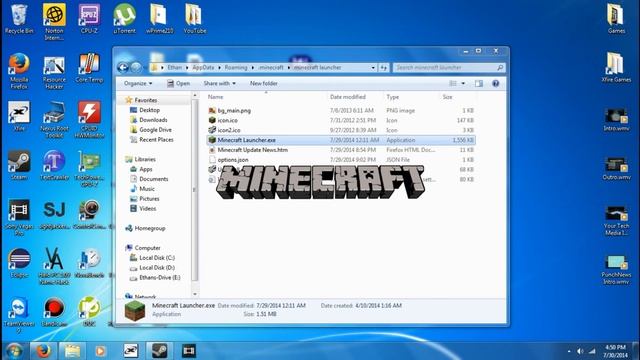
Task: Open Recent Places in navigation pane
Action: [151, 140]
